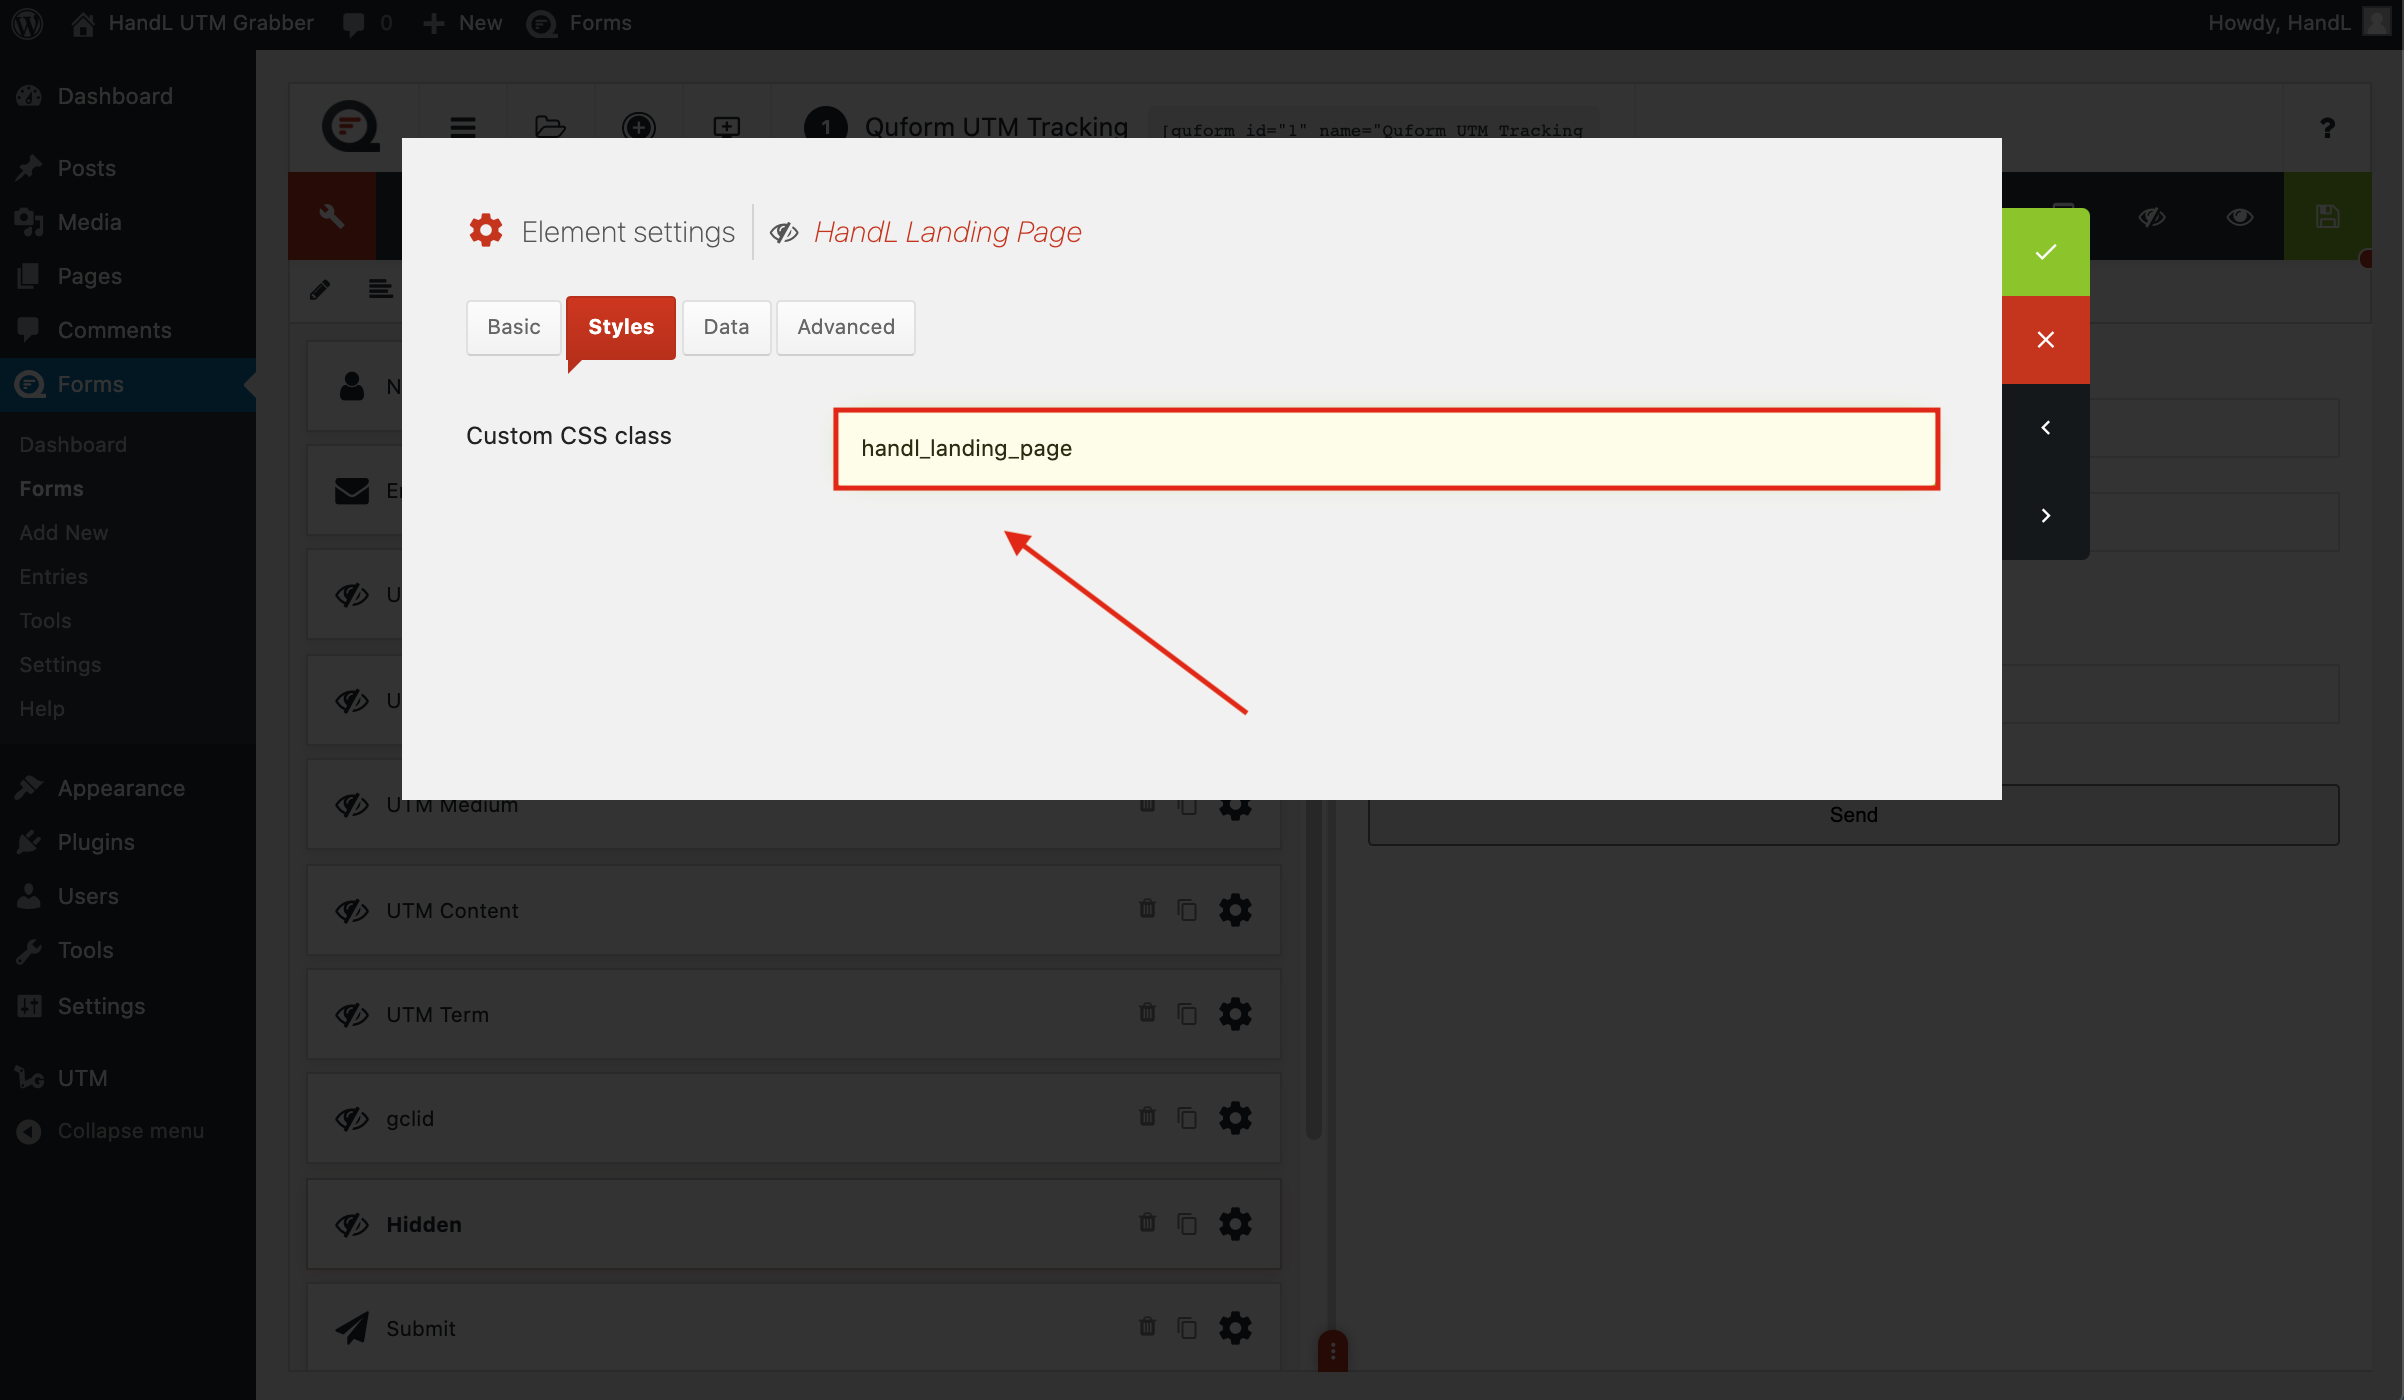Open the Forms sidebar menu
Viewport: 2404px width, 1400px height.
pos(128,384)
